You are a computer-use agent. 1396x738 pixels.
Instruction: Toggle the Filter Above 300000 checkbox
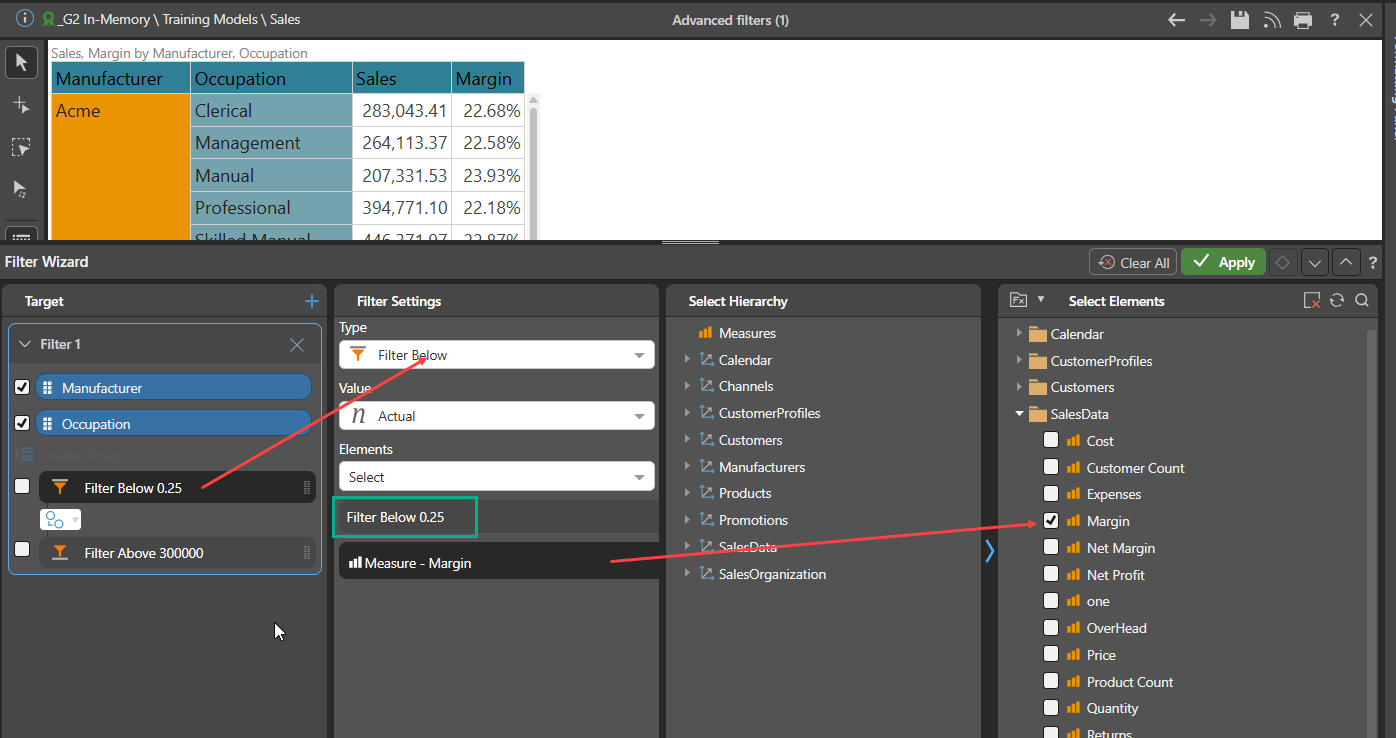22,549
